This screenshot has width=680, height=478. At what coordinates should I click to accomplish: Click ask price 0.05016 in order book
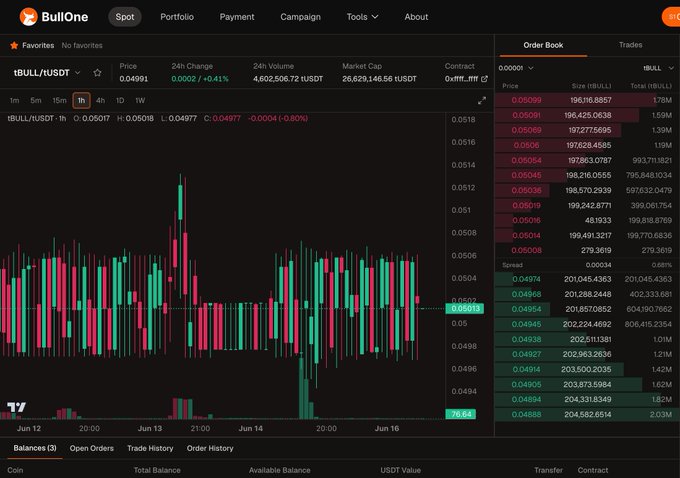pos(526,220)
